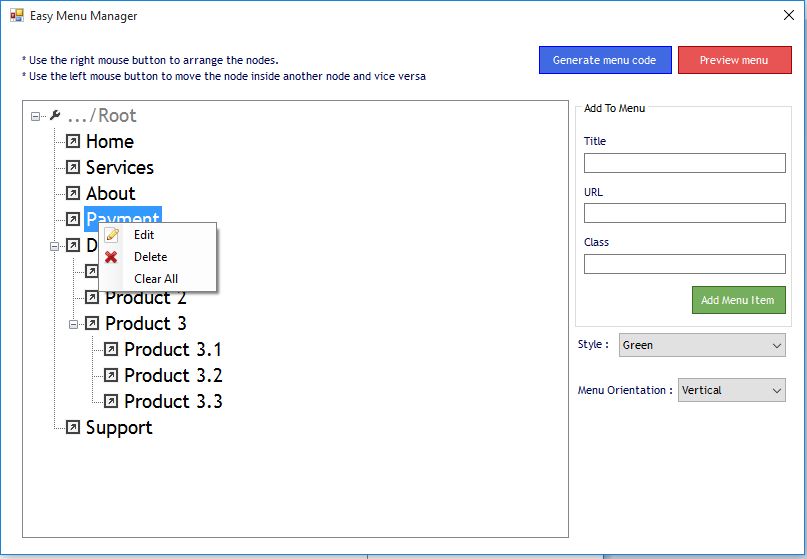Click the link icon beside Product 3.3
Image resolution: width=807 pixels, height=559 pixels.
(111, 401)
